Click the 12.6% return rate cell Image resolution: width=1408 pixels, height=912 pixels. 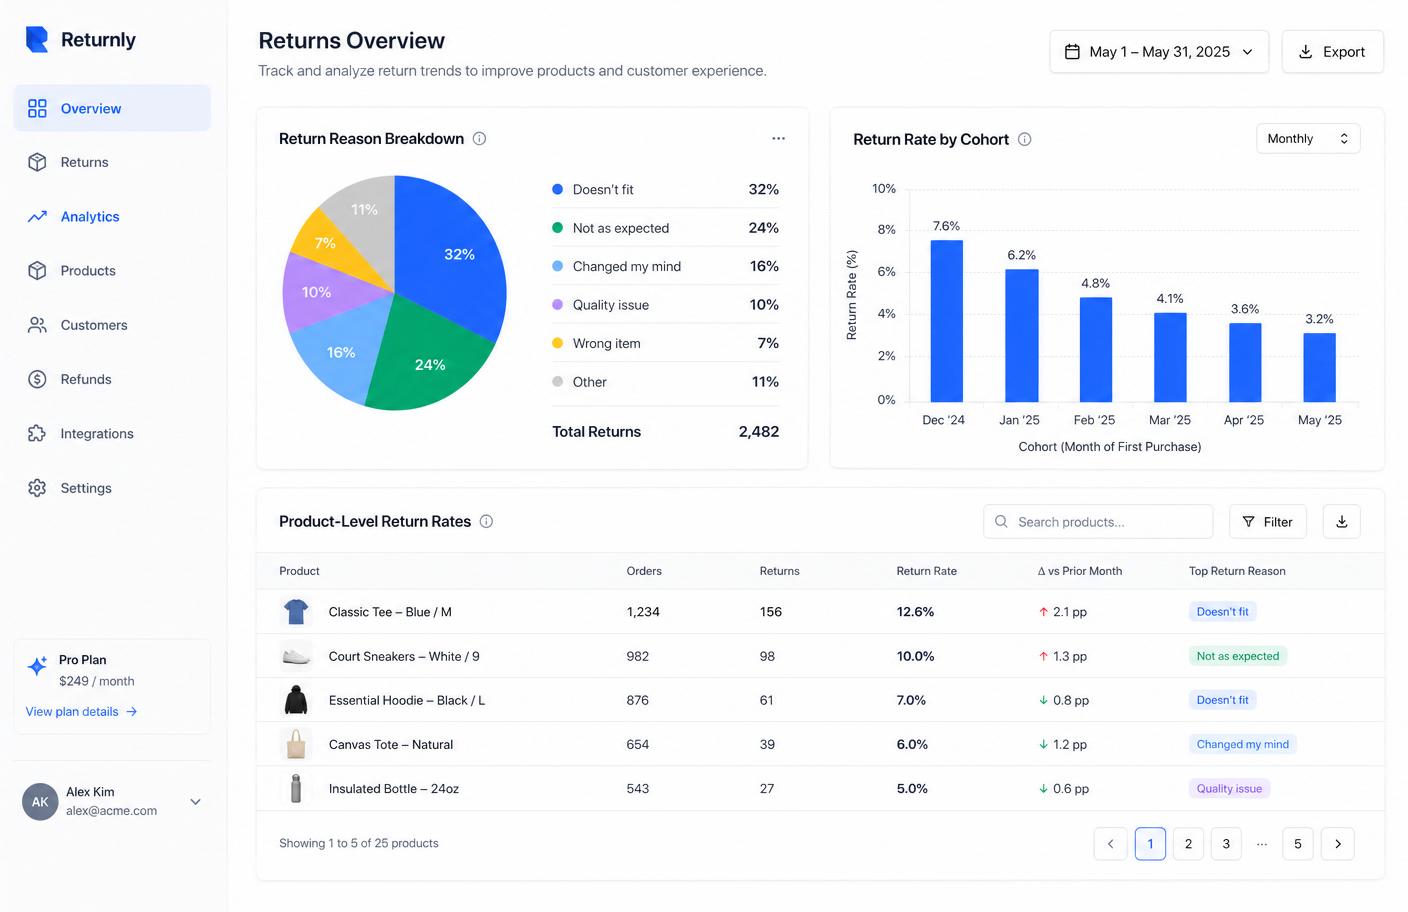pos(915,611)
